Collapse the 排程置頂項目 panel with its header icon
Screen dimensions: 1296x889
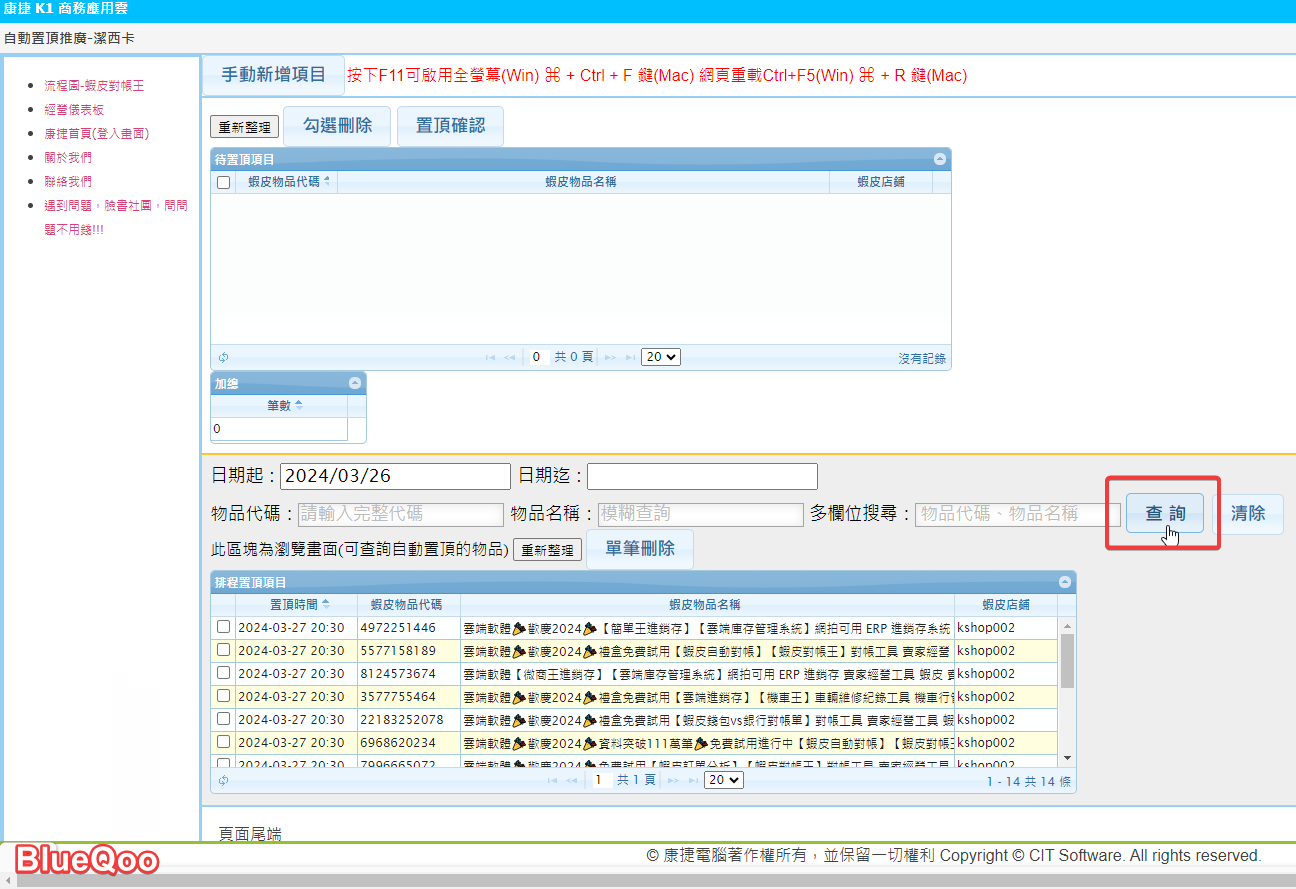pyautogui.click(x=1064, y=582)
